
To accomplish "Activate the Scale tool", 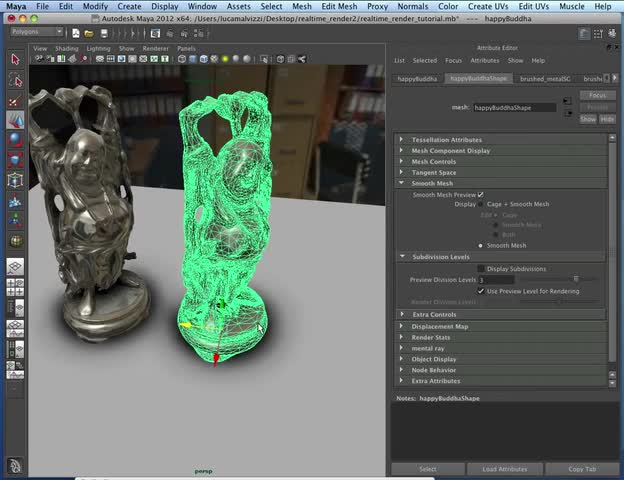I will (15, 160).
